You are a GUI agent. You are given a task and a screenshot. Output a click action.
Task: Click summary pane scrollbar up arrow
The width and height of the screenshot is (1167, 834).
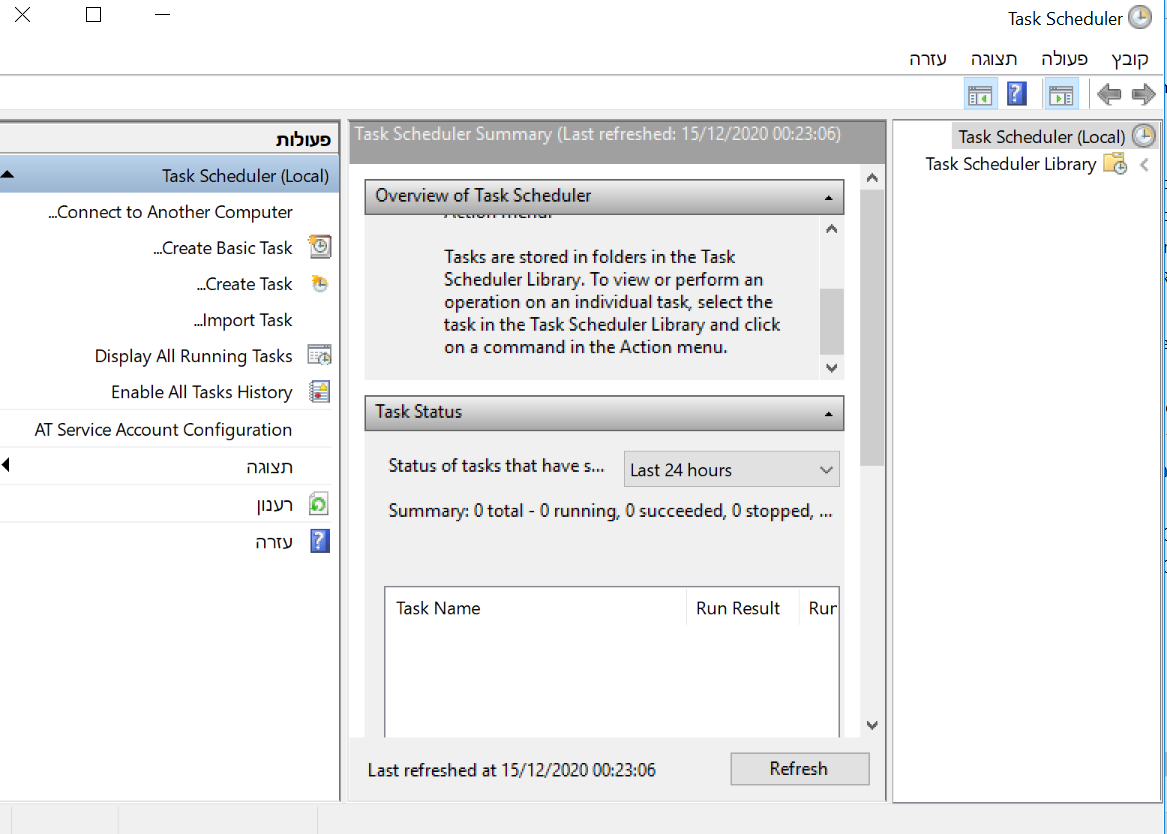(x=872, y=178)
